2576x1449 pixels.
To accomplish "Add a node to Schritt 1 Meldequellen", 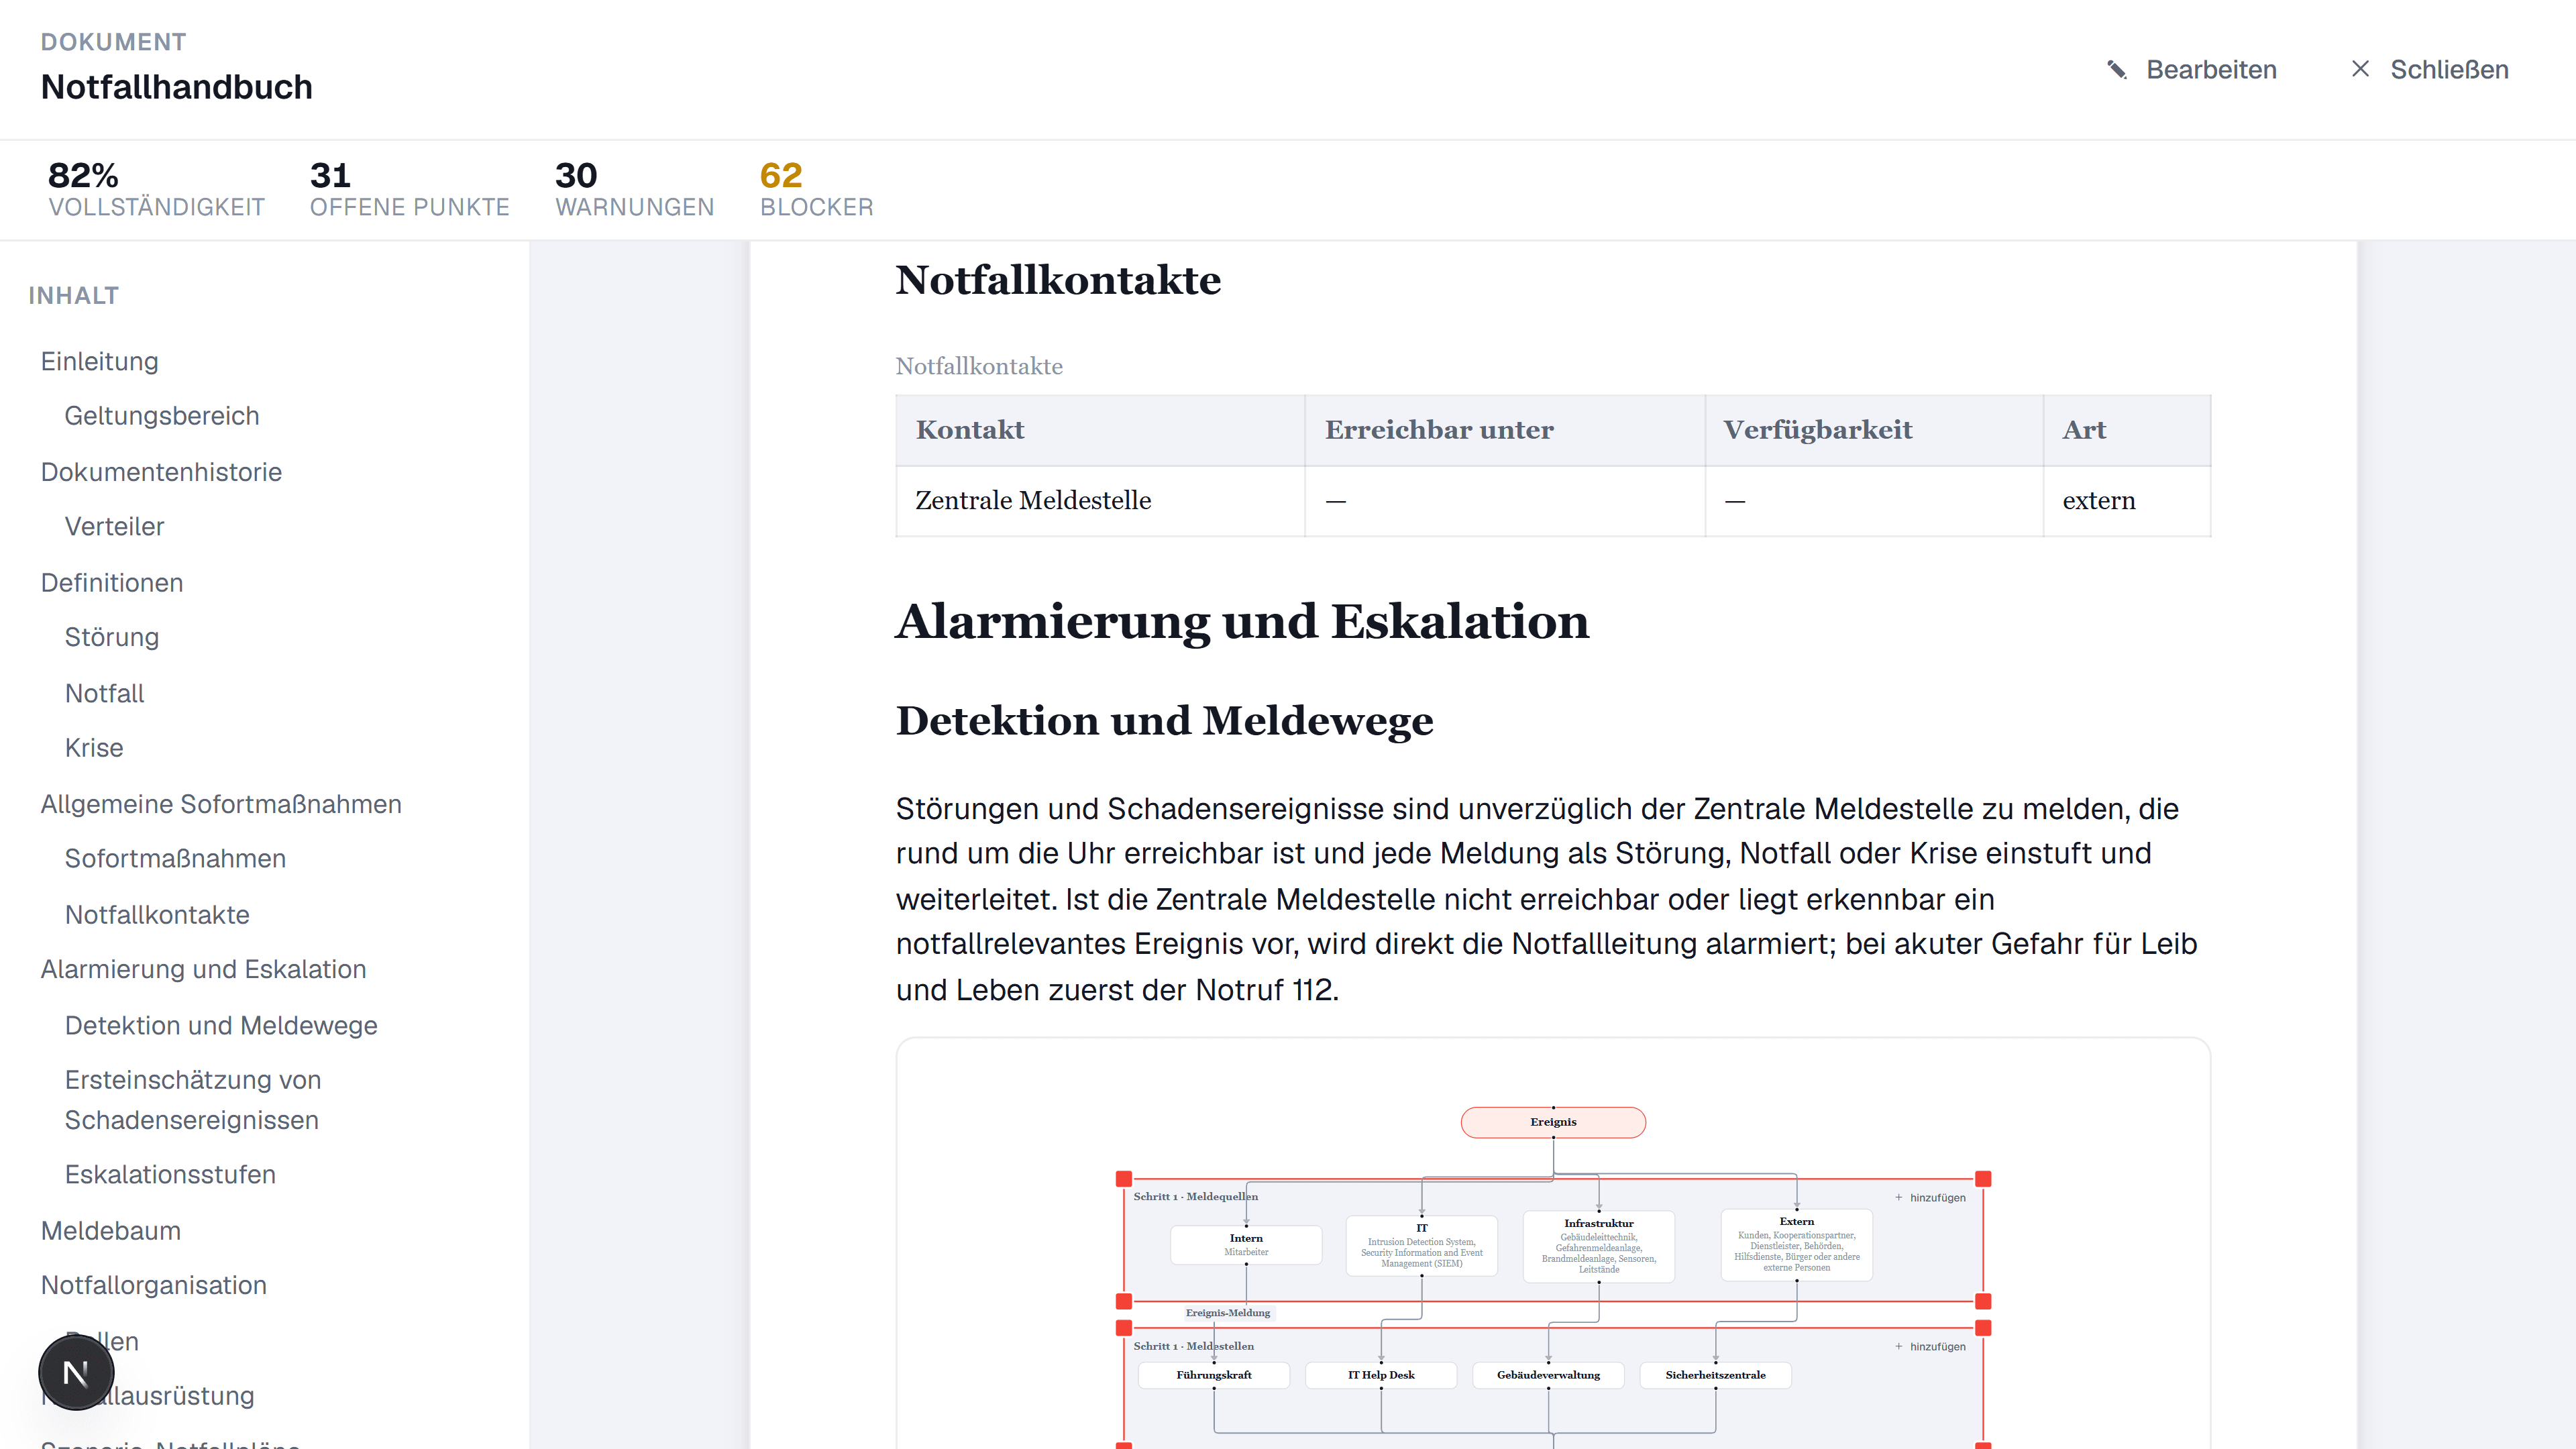I will pos(1929,1197).
